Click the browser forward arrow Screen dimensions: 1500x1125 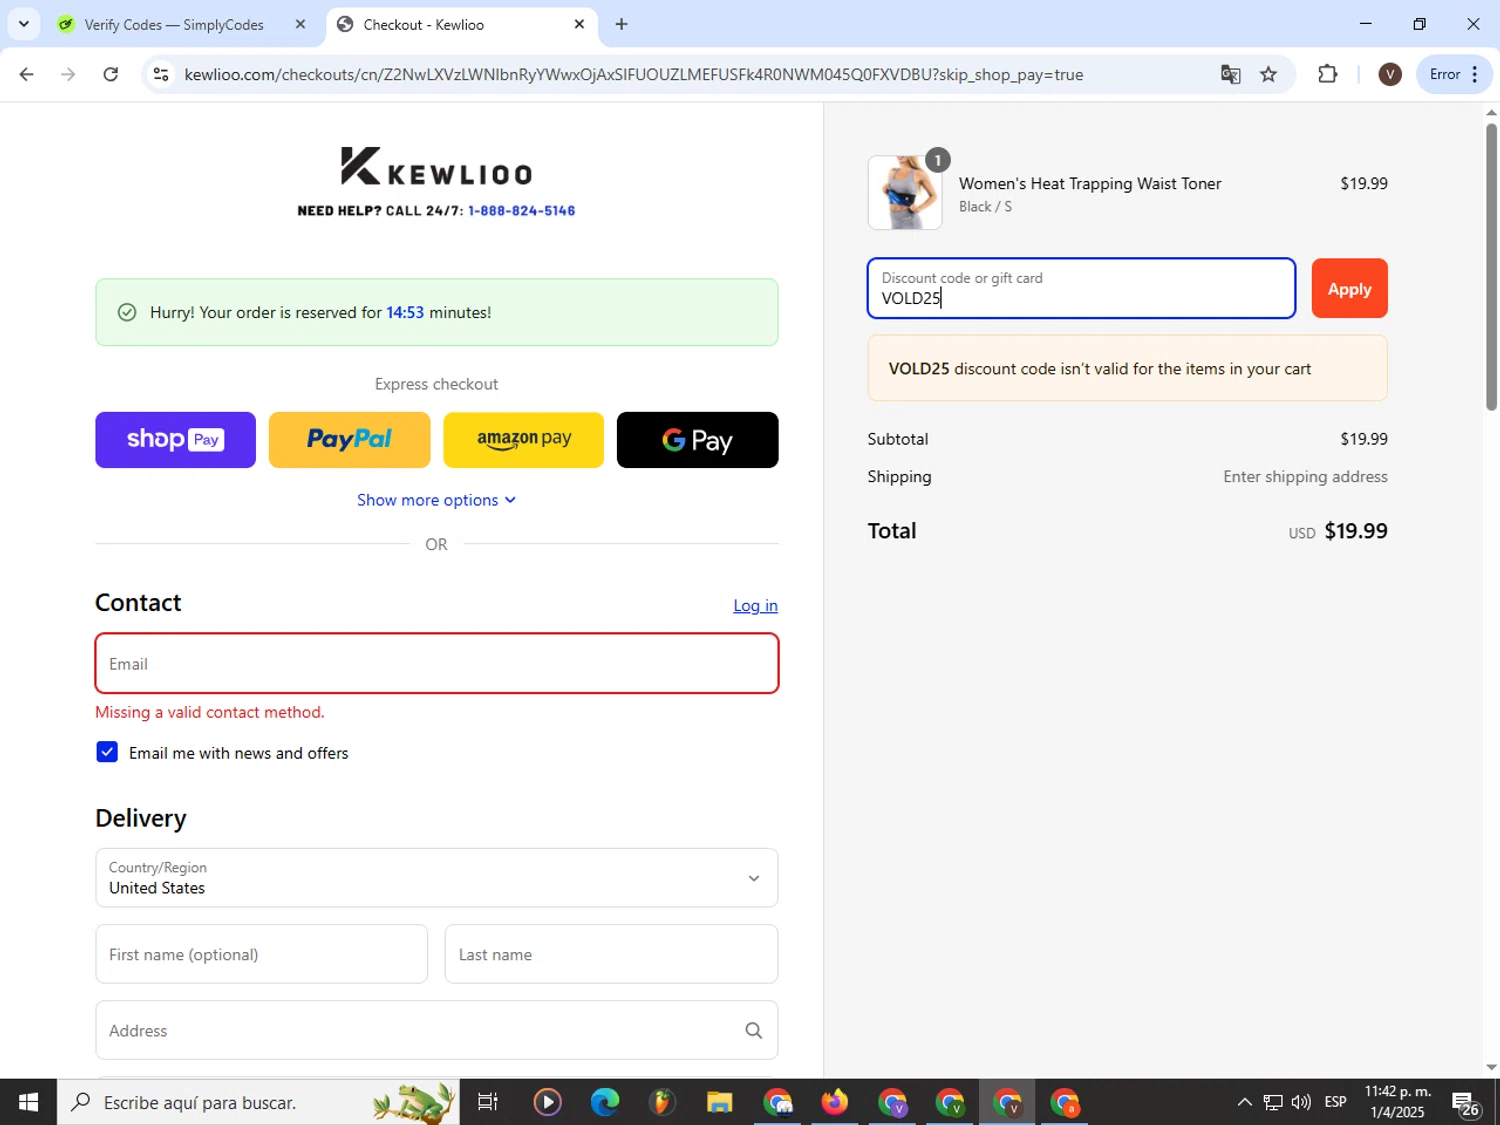click(x=68, y=74)
